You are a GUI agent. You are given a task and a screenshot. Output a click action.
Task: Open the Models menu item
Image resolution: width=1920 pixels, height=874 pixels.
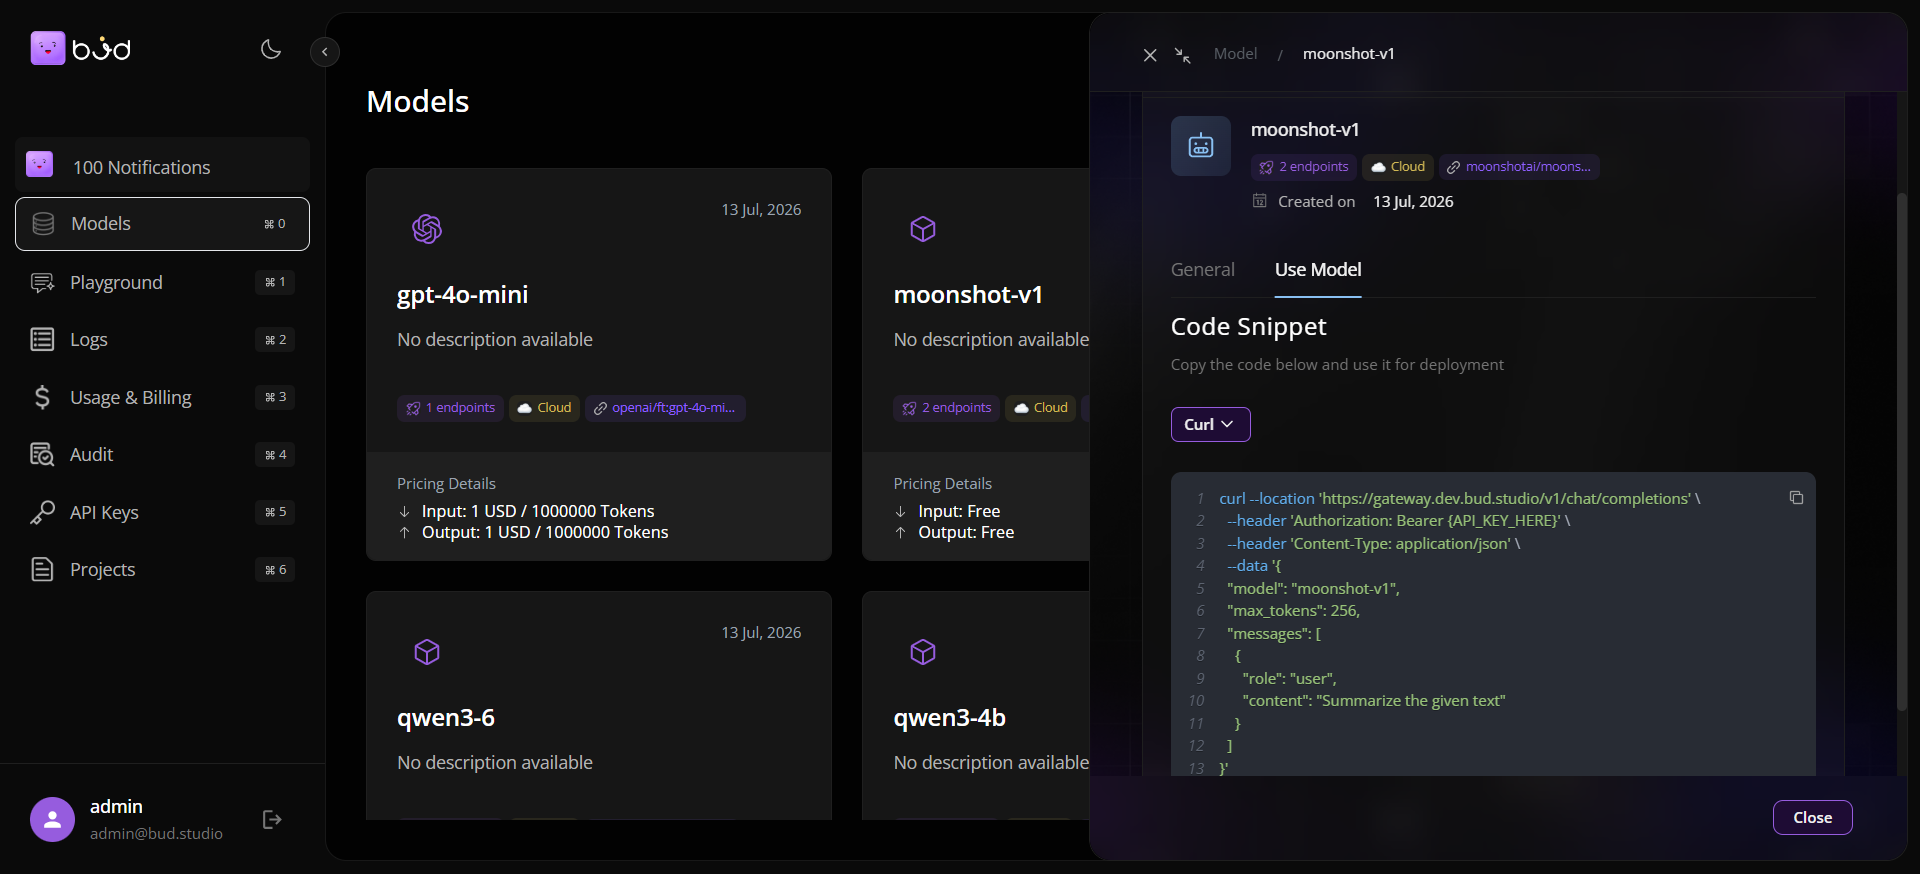[162, 224]
